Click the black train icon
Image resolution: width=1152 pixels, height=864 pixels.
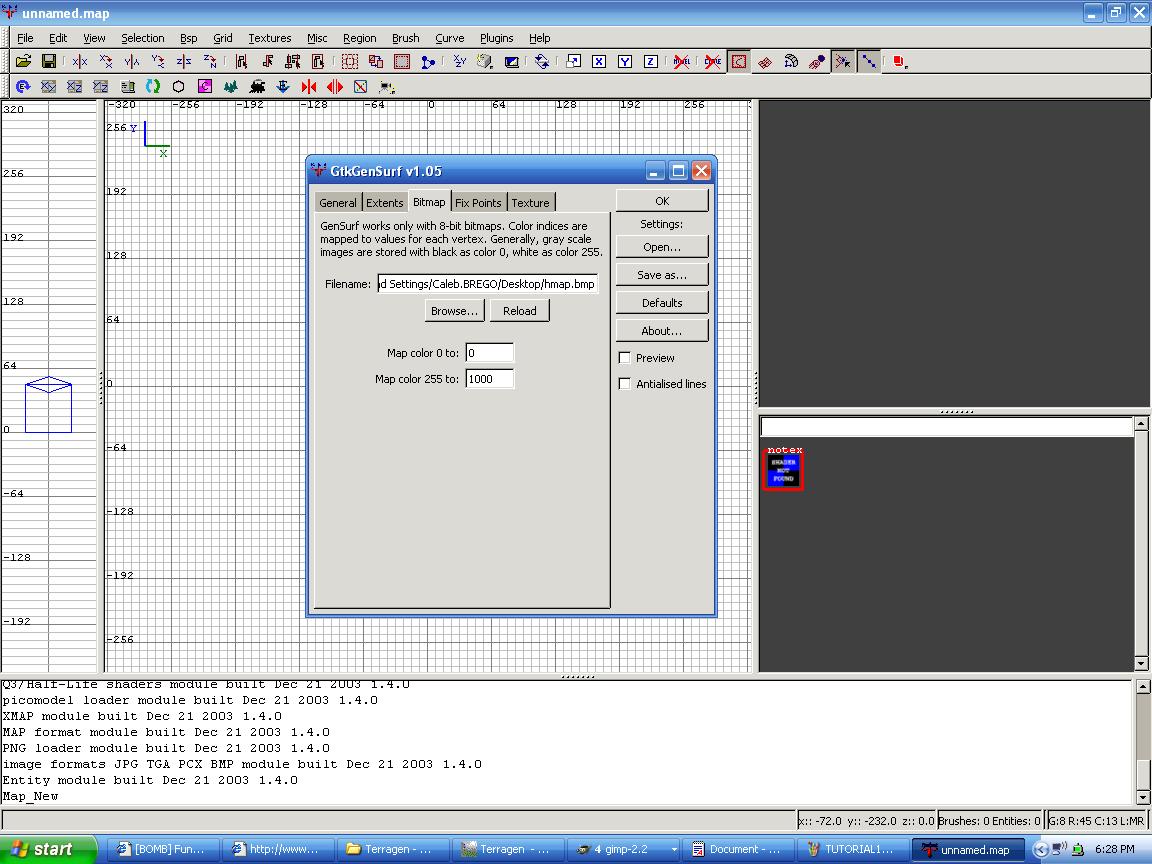pyautogui.click(x=257, y=87)
